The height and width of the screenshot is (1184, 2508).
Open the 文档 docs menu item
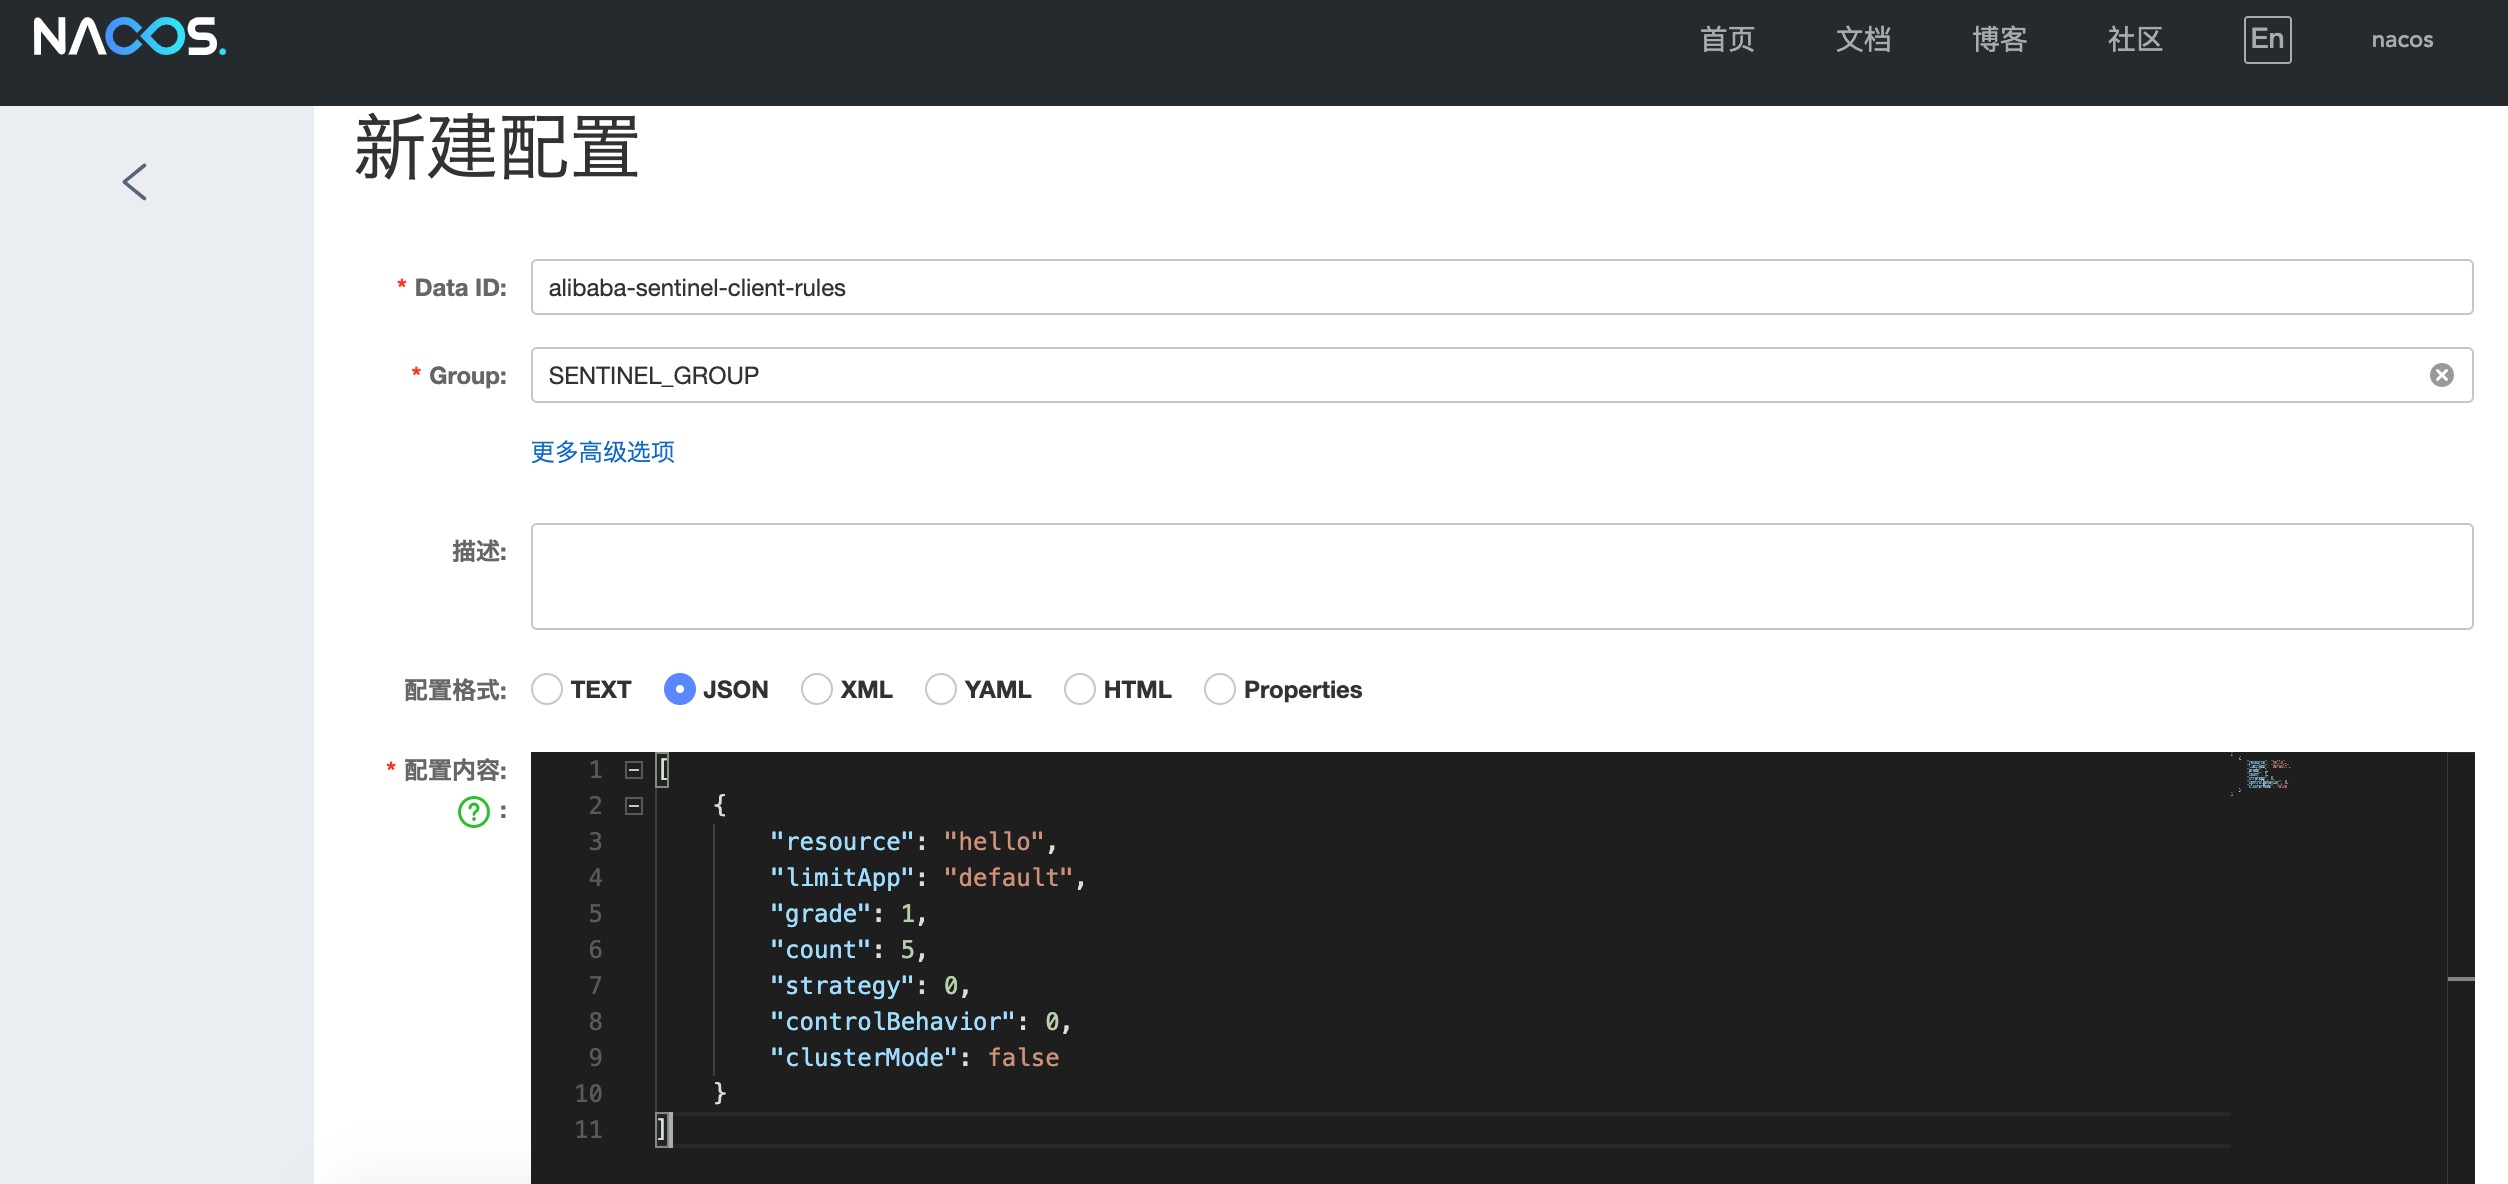(1863, 40)
